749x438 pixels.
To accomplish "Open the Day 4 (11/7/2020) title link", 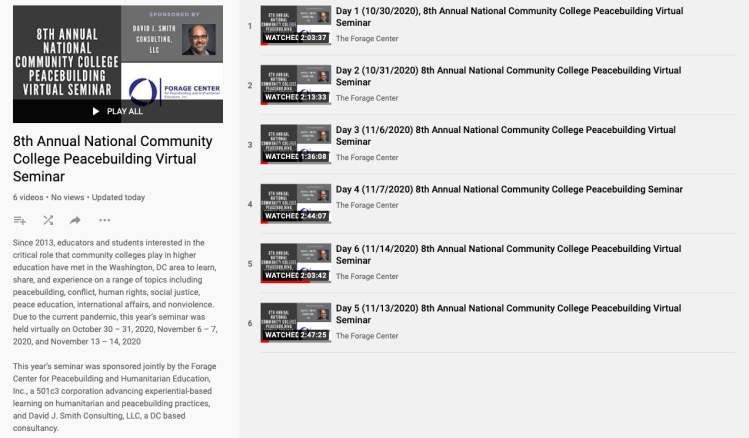I will (x=509, y=189).
